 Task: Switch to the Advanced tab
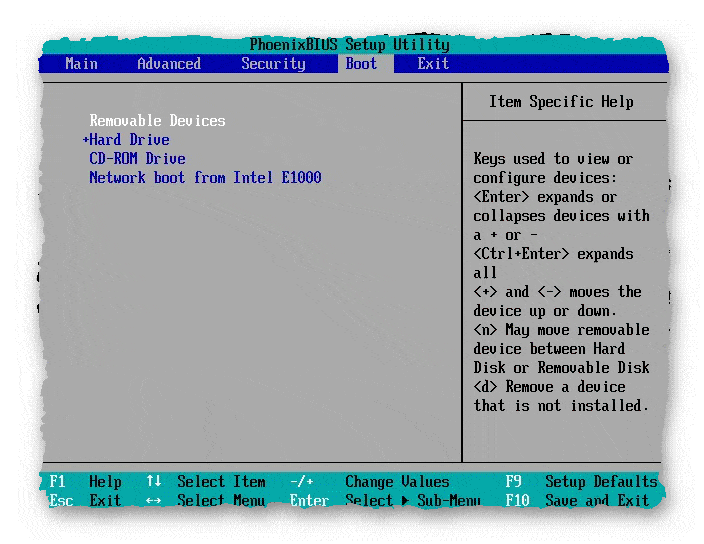pyautogui.click(x=169, y=64)
